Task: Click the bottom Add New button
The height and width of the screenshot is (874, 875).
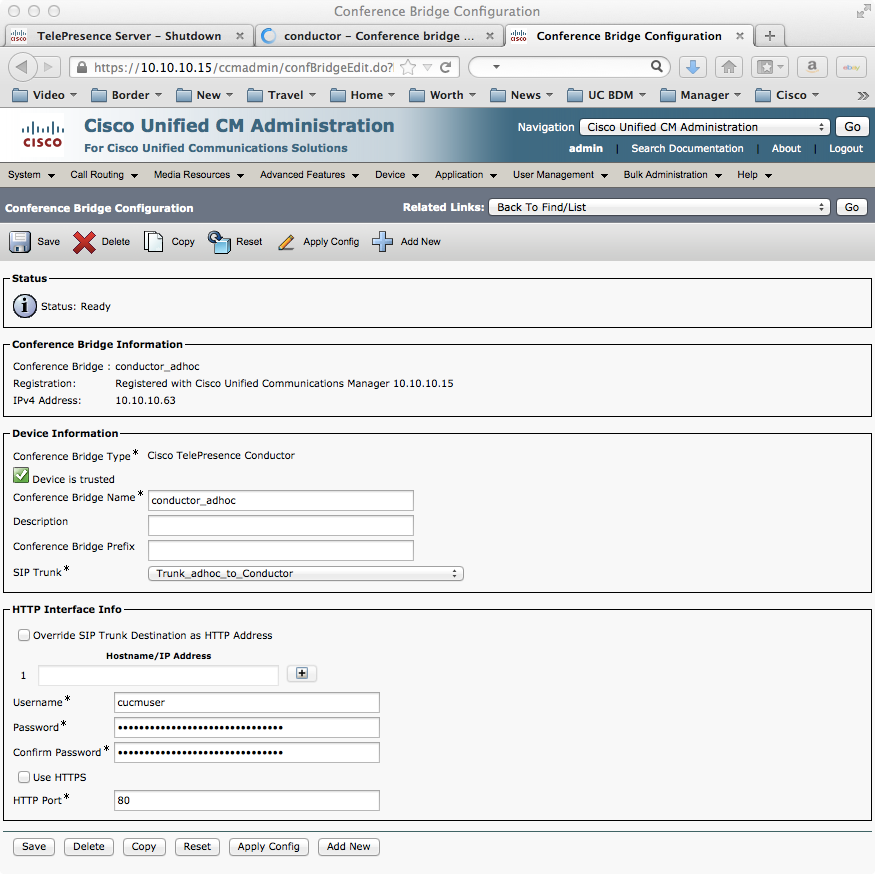Action: click(348, 846)
